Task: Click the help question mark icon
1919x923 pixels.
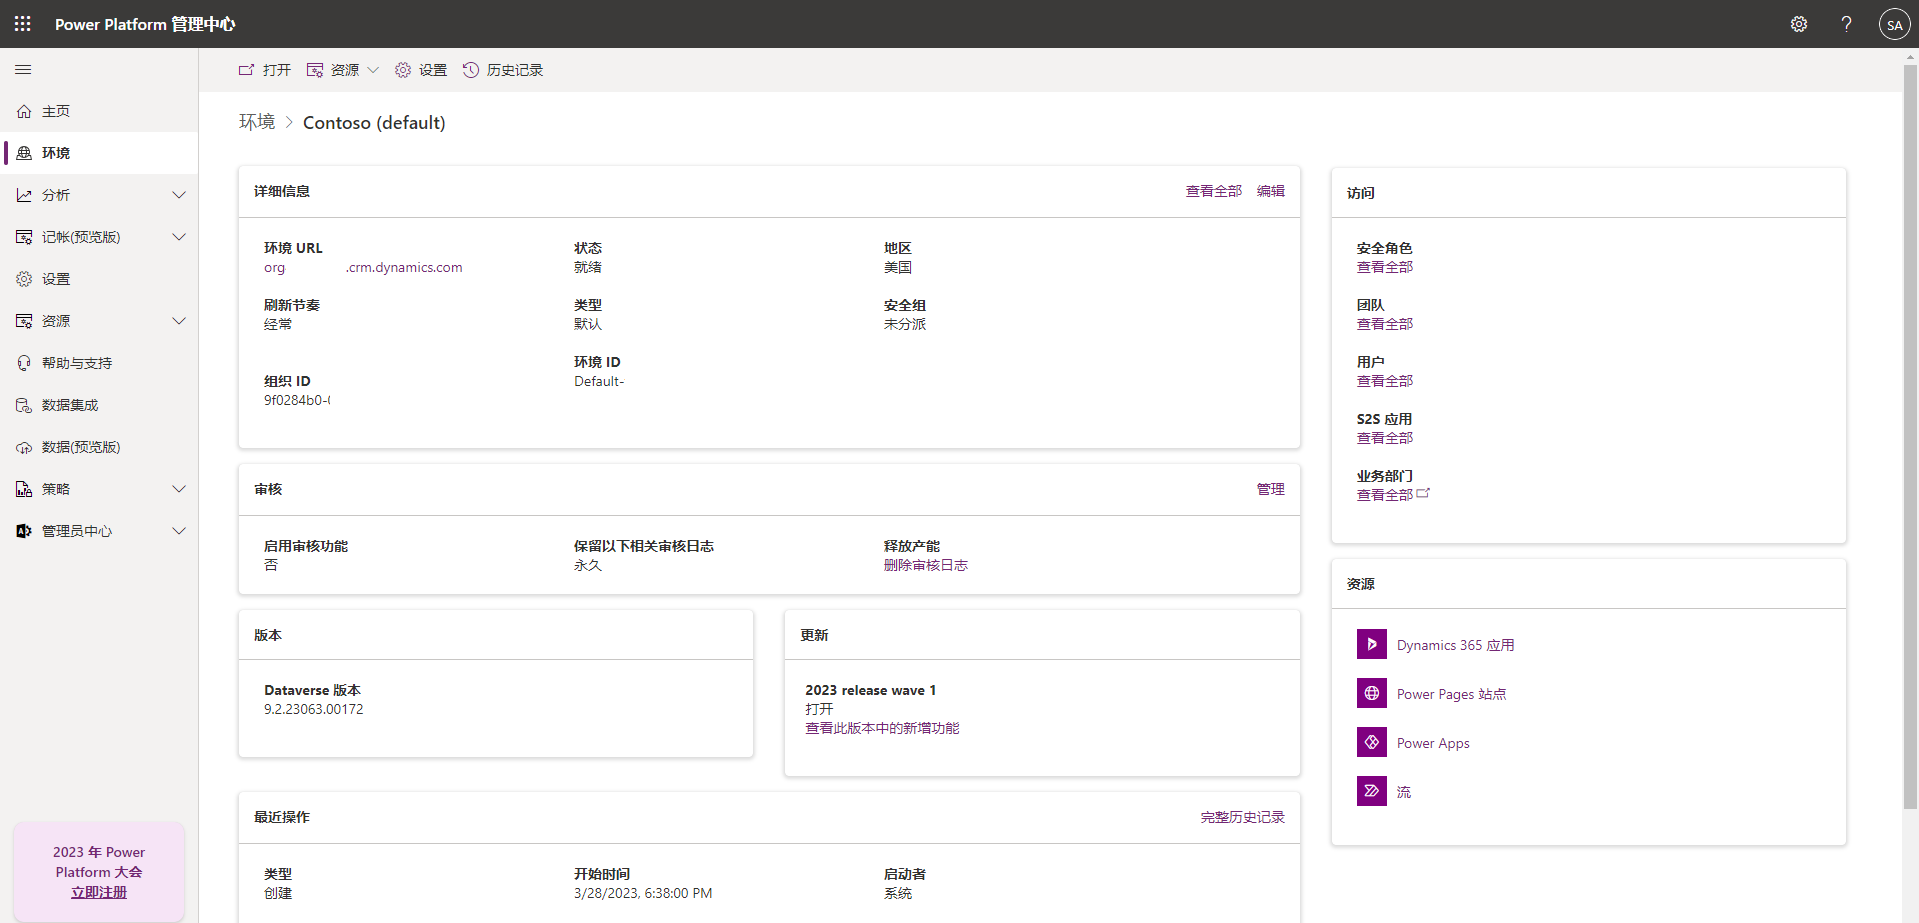Action: 1846,24
